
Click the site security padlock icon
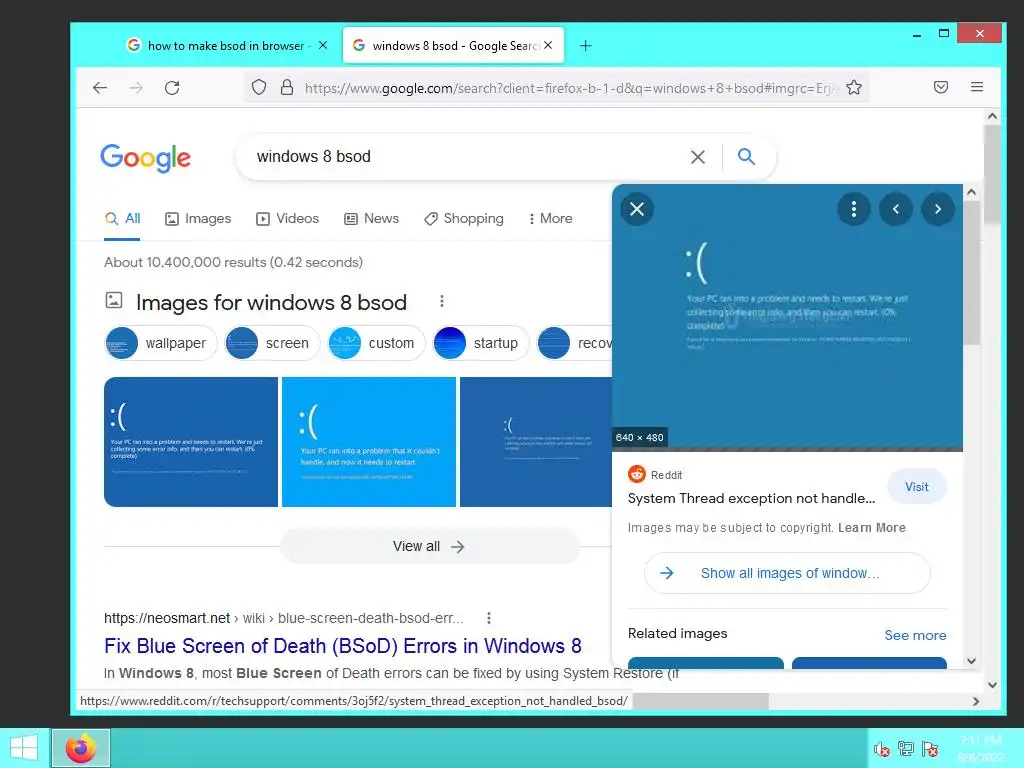pos(287,88)
